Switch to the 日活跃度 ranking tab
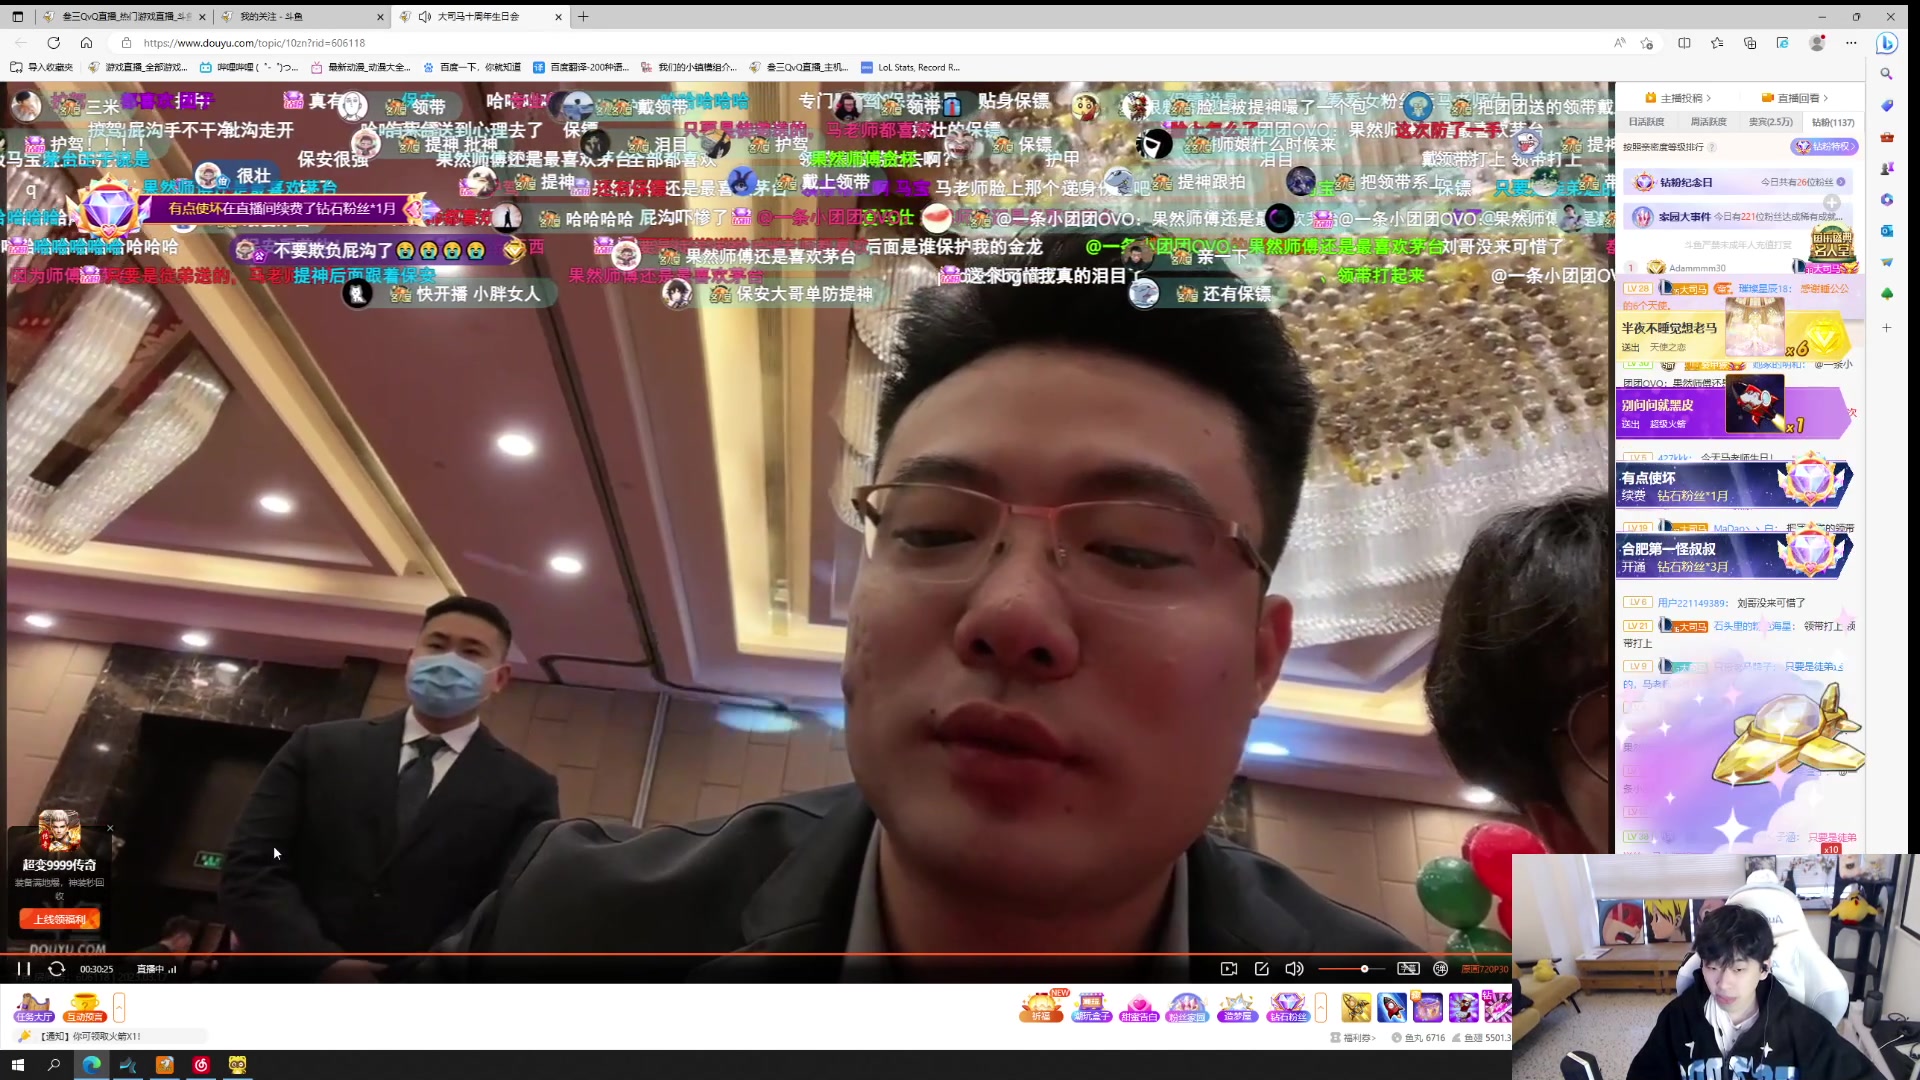 [x=1647, y=121]
